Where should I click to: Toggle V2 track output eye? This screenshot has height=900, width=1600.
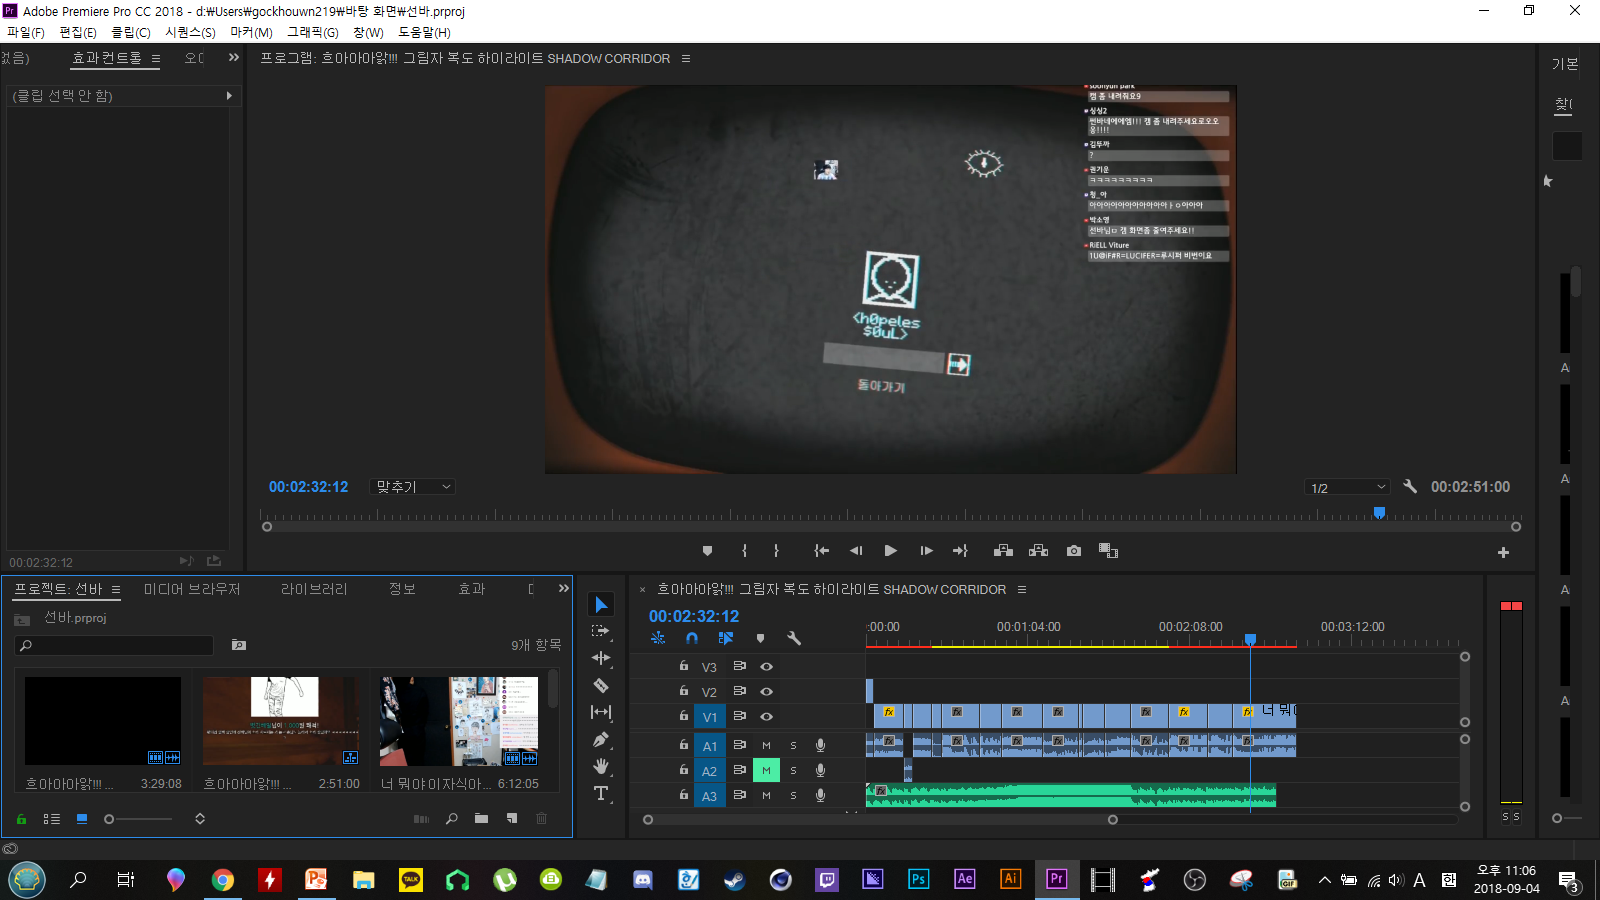[x=766, y=691]
